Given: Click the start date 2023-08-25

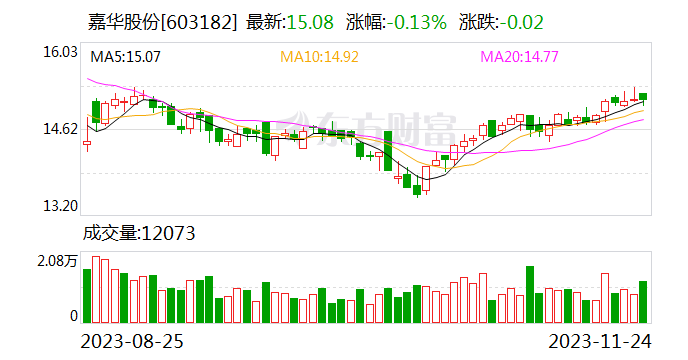Looking at the screenshot, I should (x=132, y=341).
